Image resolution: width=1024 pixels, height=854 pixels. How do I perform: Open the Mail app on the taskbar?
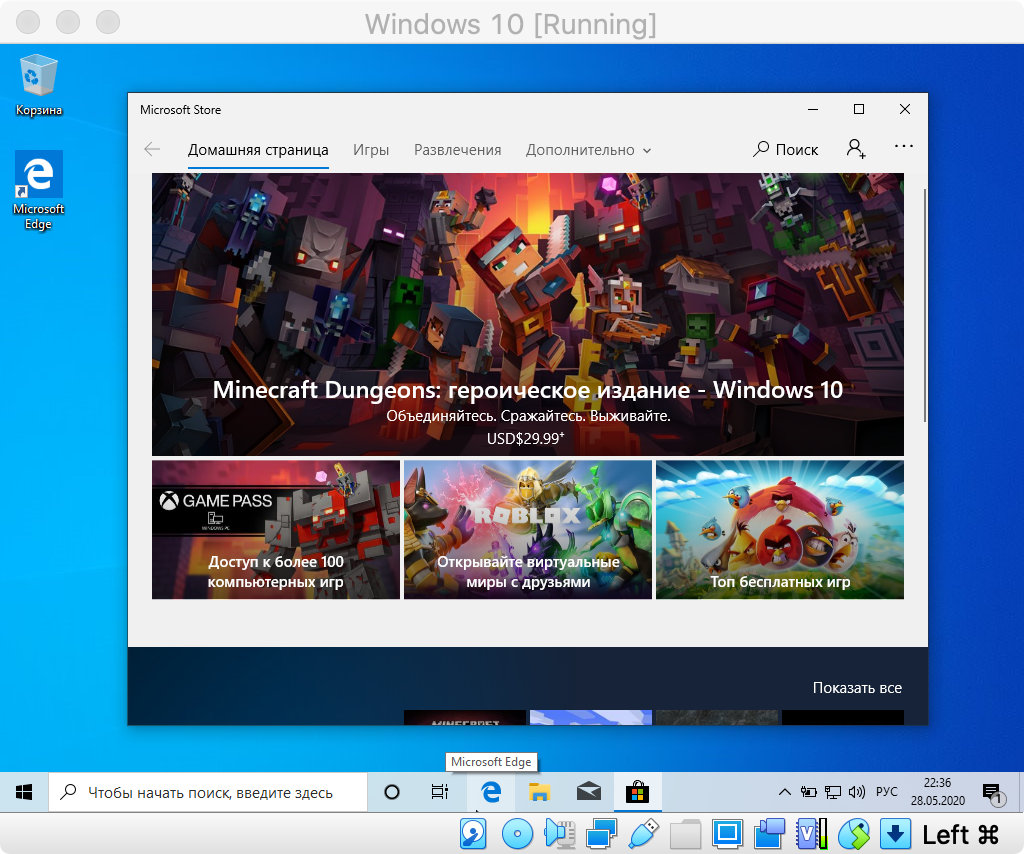click(x=588, y=792)
